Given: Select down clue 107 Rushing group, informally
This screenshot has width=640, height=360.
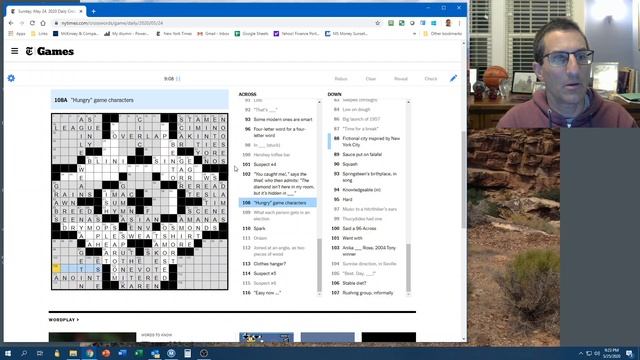Looking at the screenshot, I should 367,293.
